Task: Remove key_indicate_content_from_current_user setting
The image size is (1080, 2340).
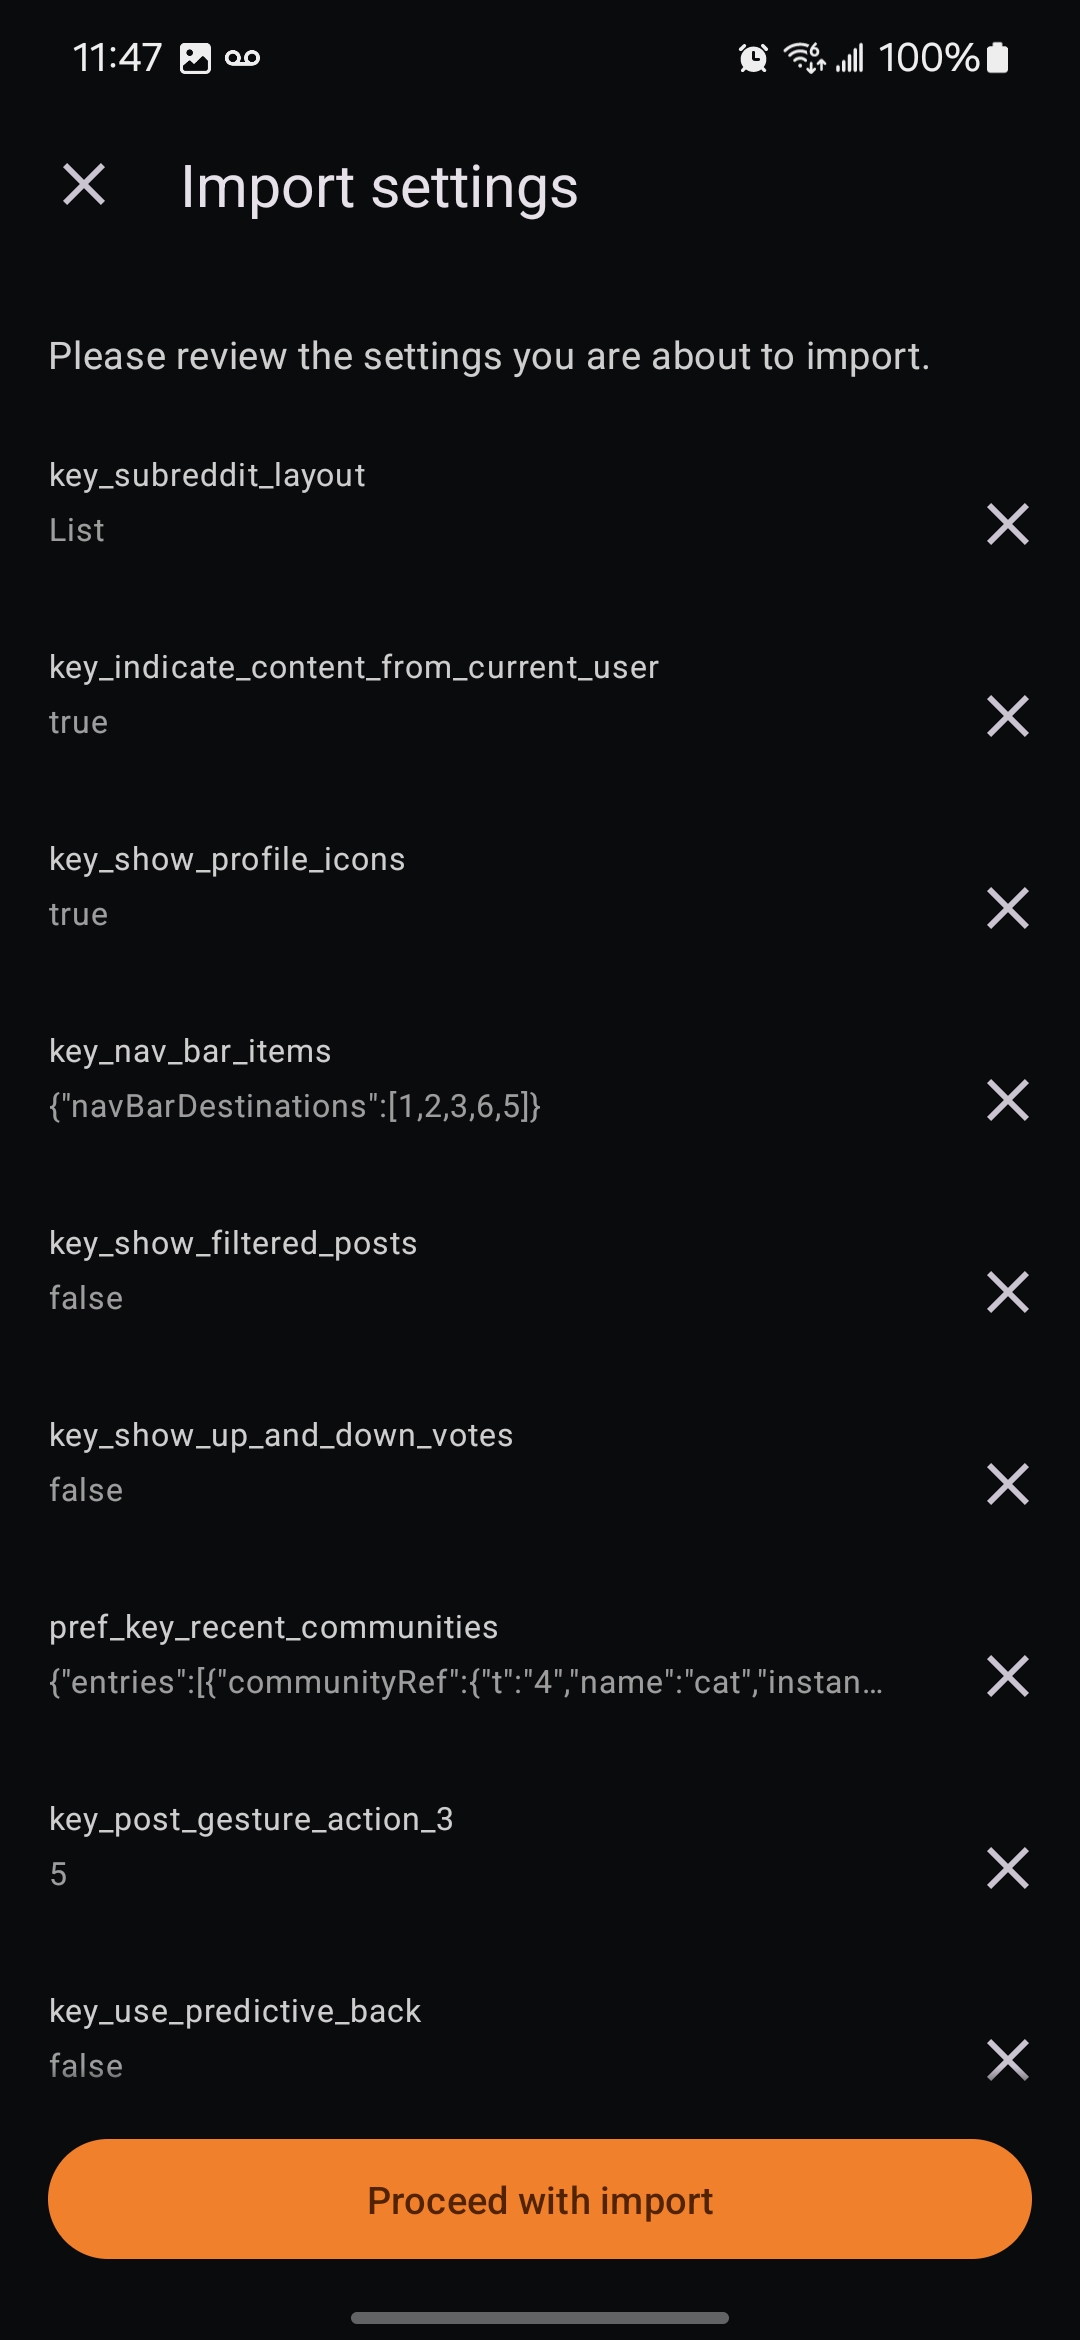Action: [x=1007, y=716]
